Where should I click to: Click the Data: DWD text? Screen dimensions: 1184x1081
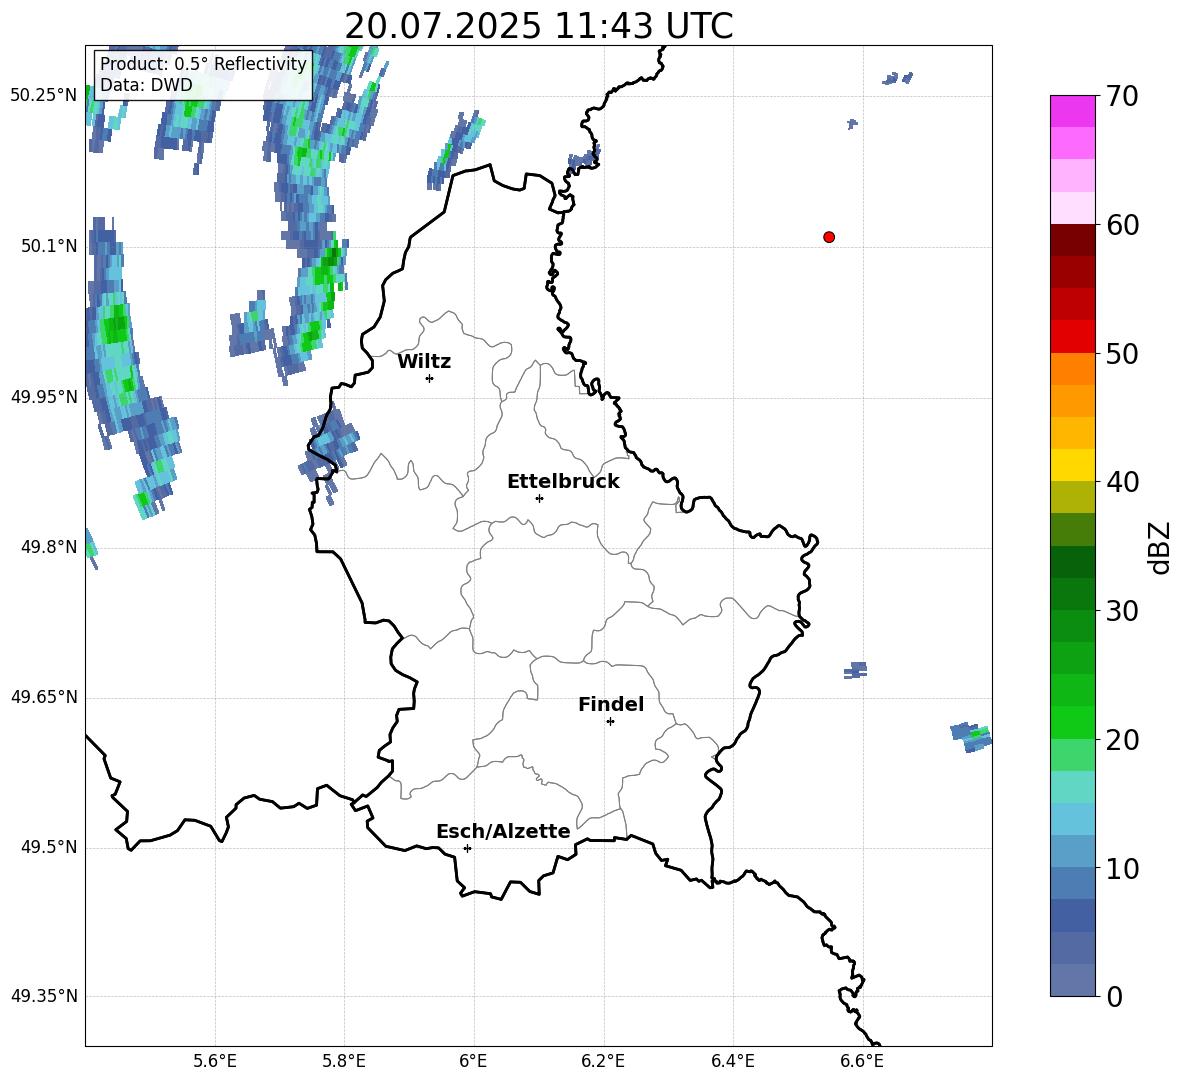pyautogui.click(x=146, y=85)
